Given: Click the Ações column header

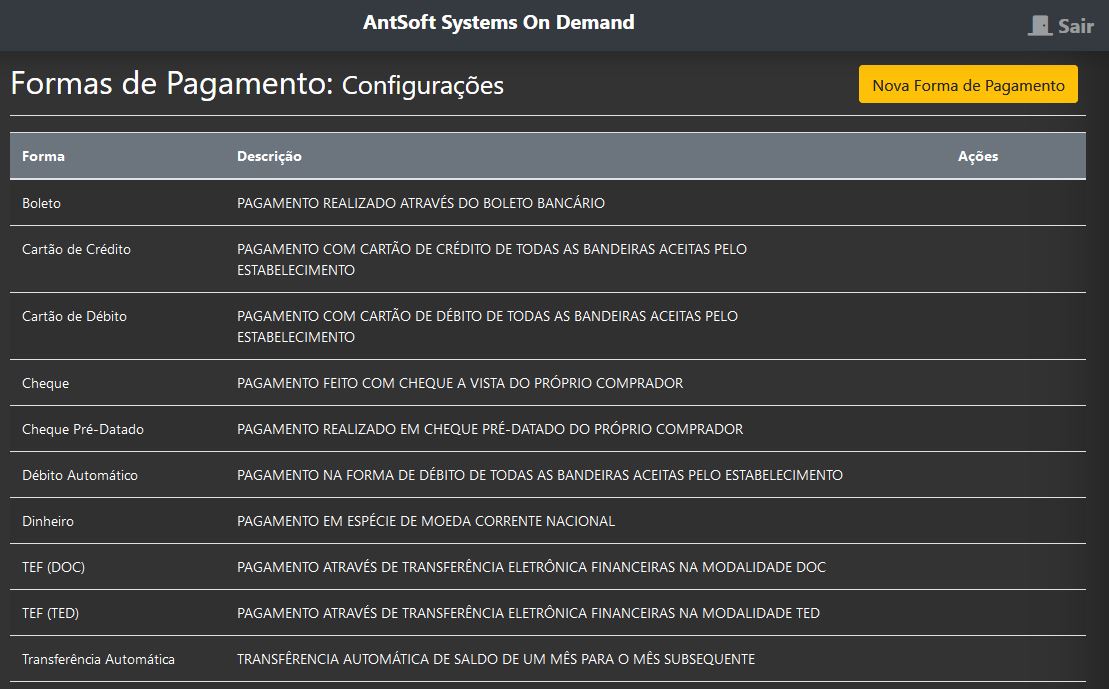Looking at the screenshot, I should point(977,156).
